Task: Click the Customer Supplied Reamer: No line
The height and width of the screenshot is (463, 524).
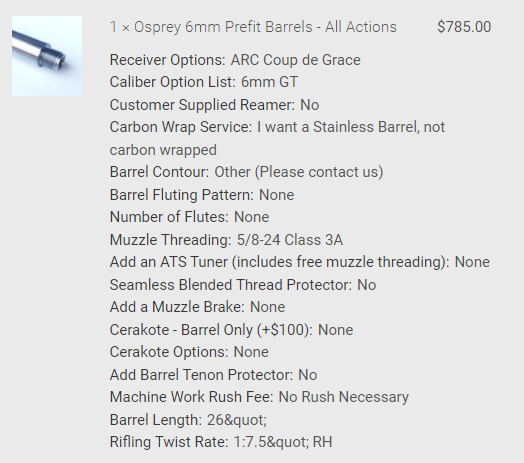Action: coord(214,105)
